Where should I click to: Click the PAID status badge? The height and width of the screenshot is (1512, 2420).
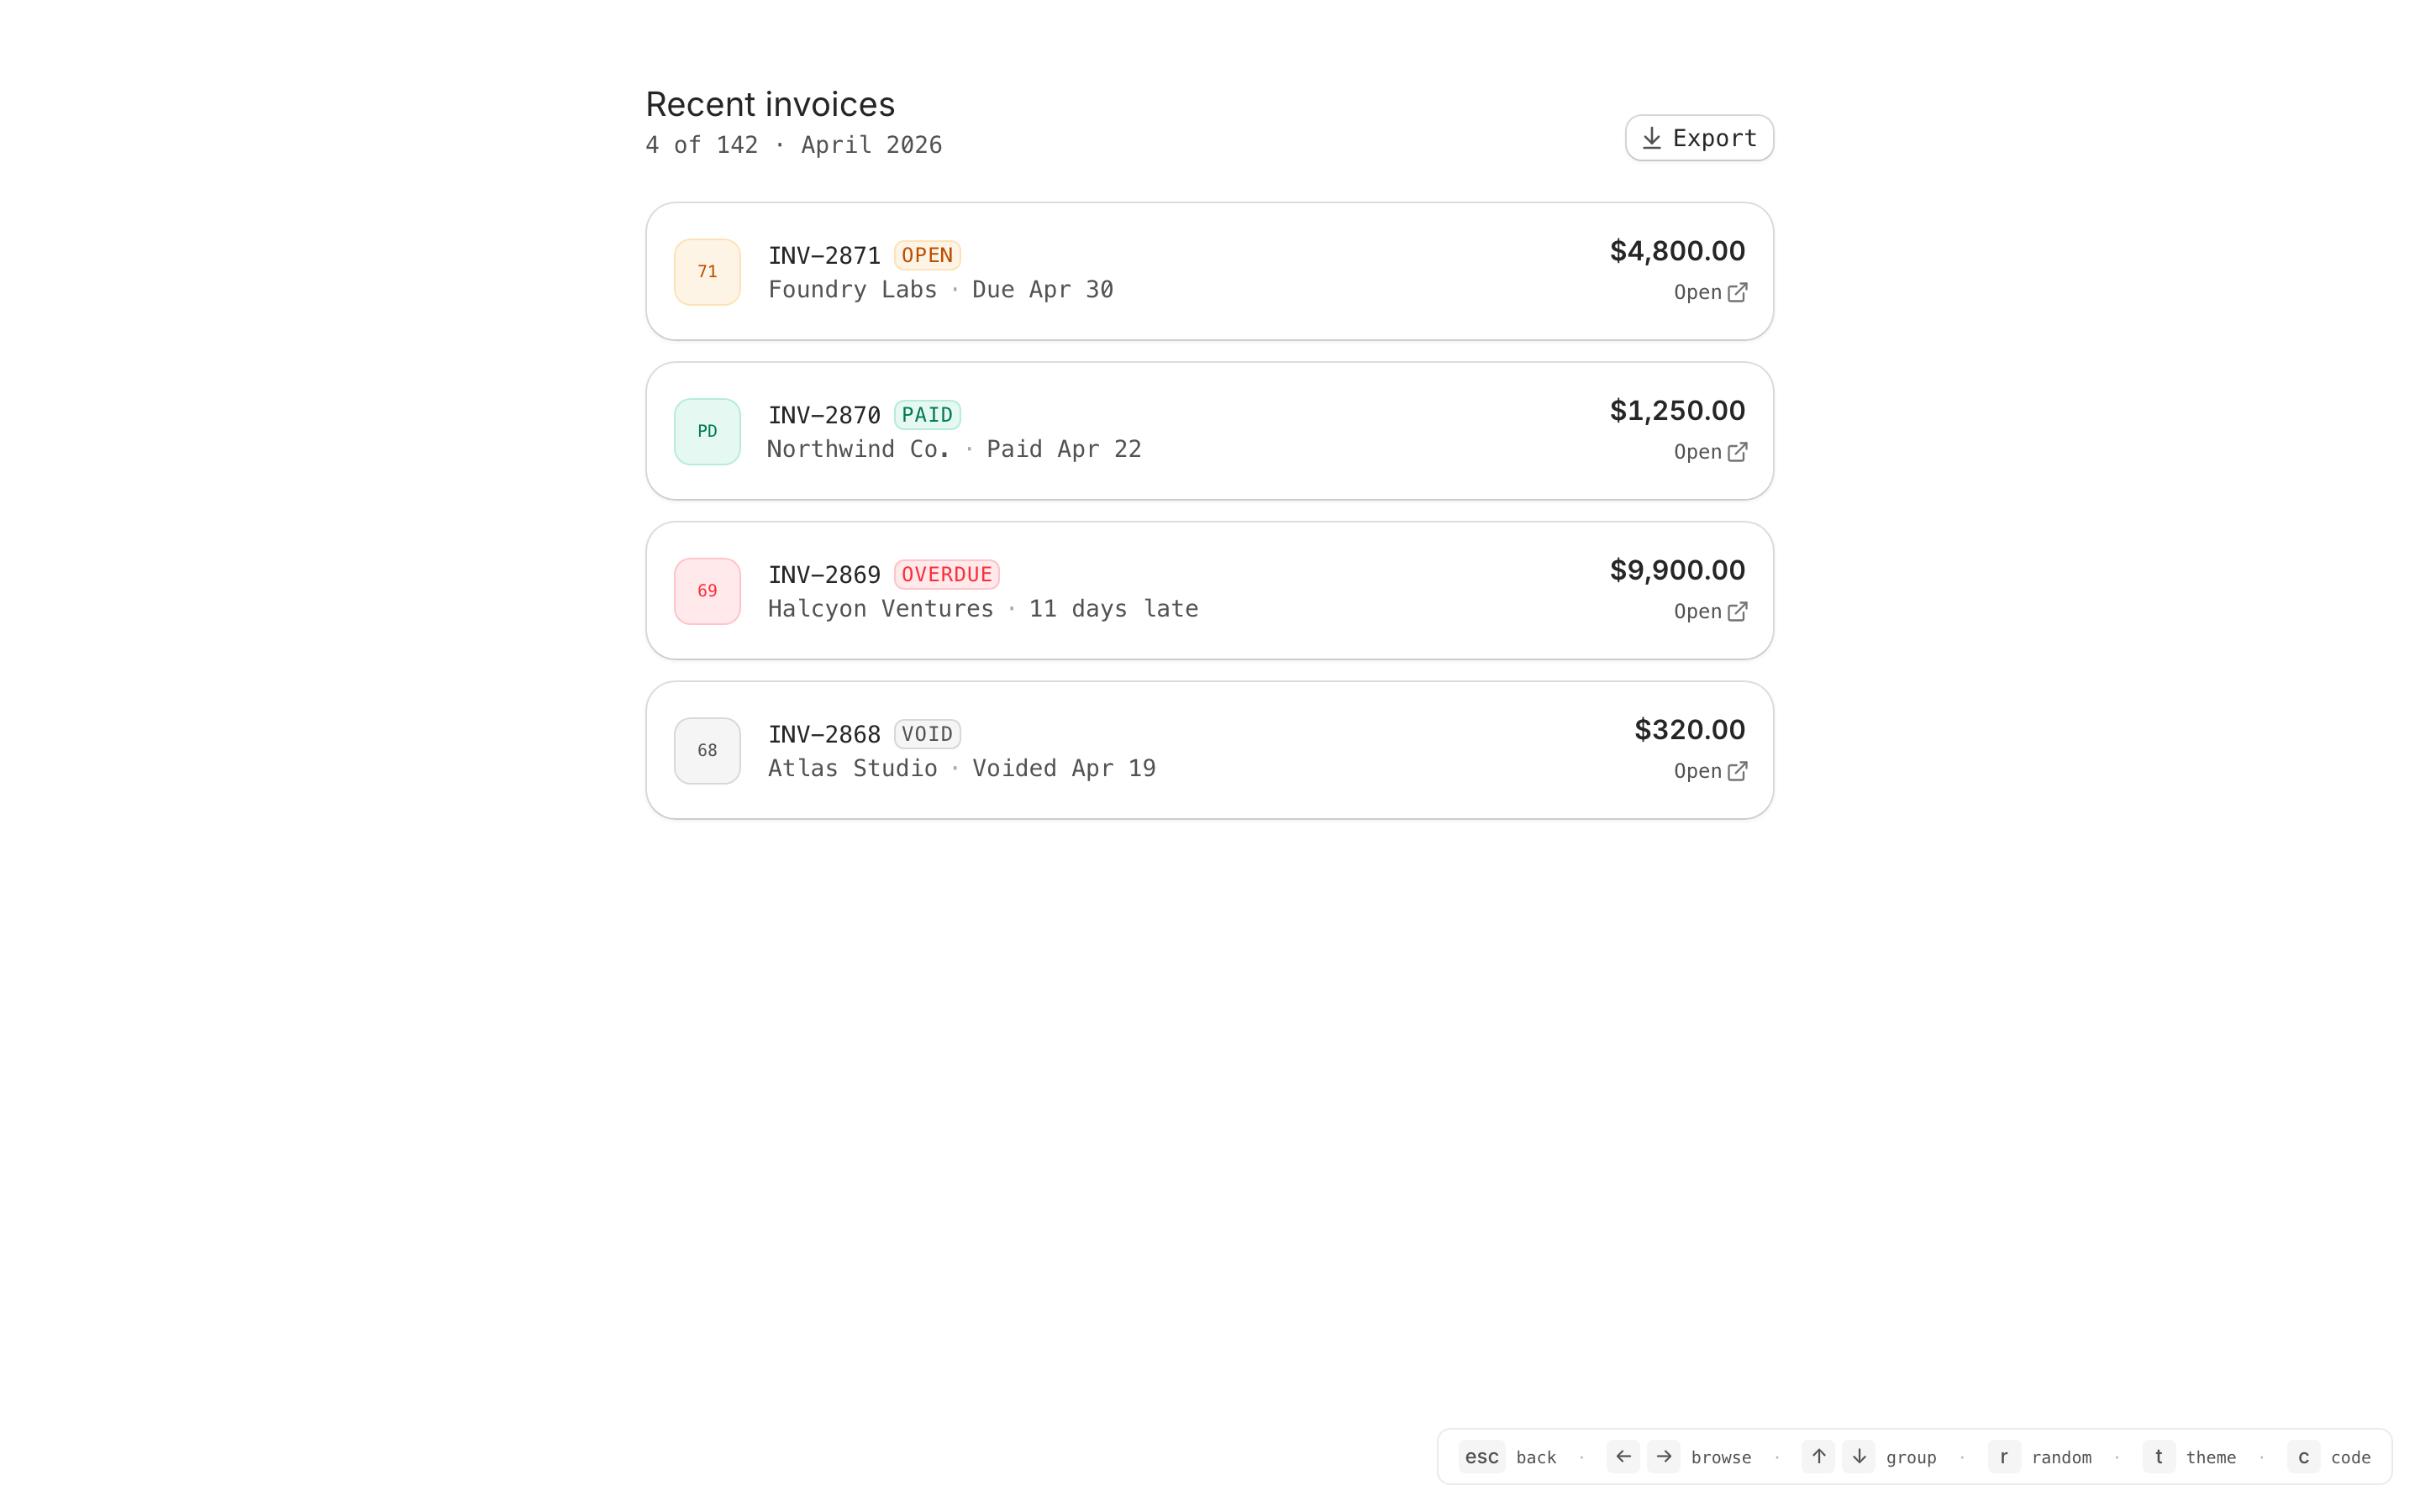pyautogui.click(x=927, y=415)
